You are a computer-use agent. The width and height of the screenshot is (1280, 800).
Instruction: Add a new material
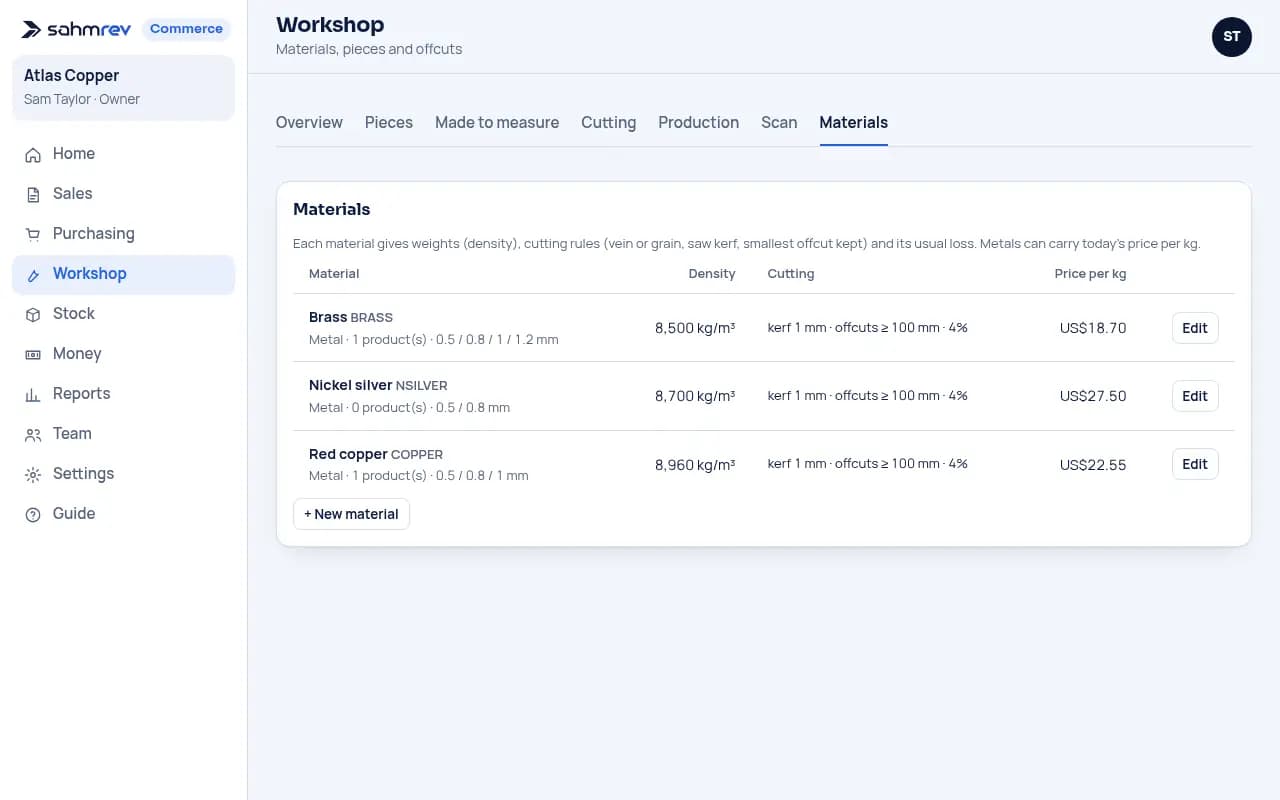351,514
